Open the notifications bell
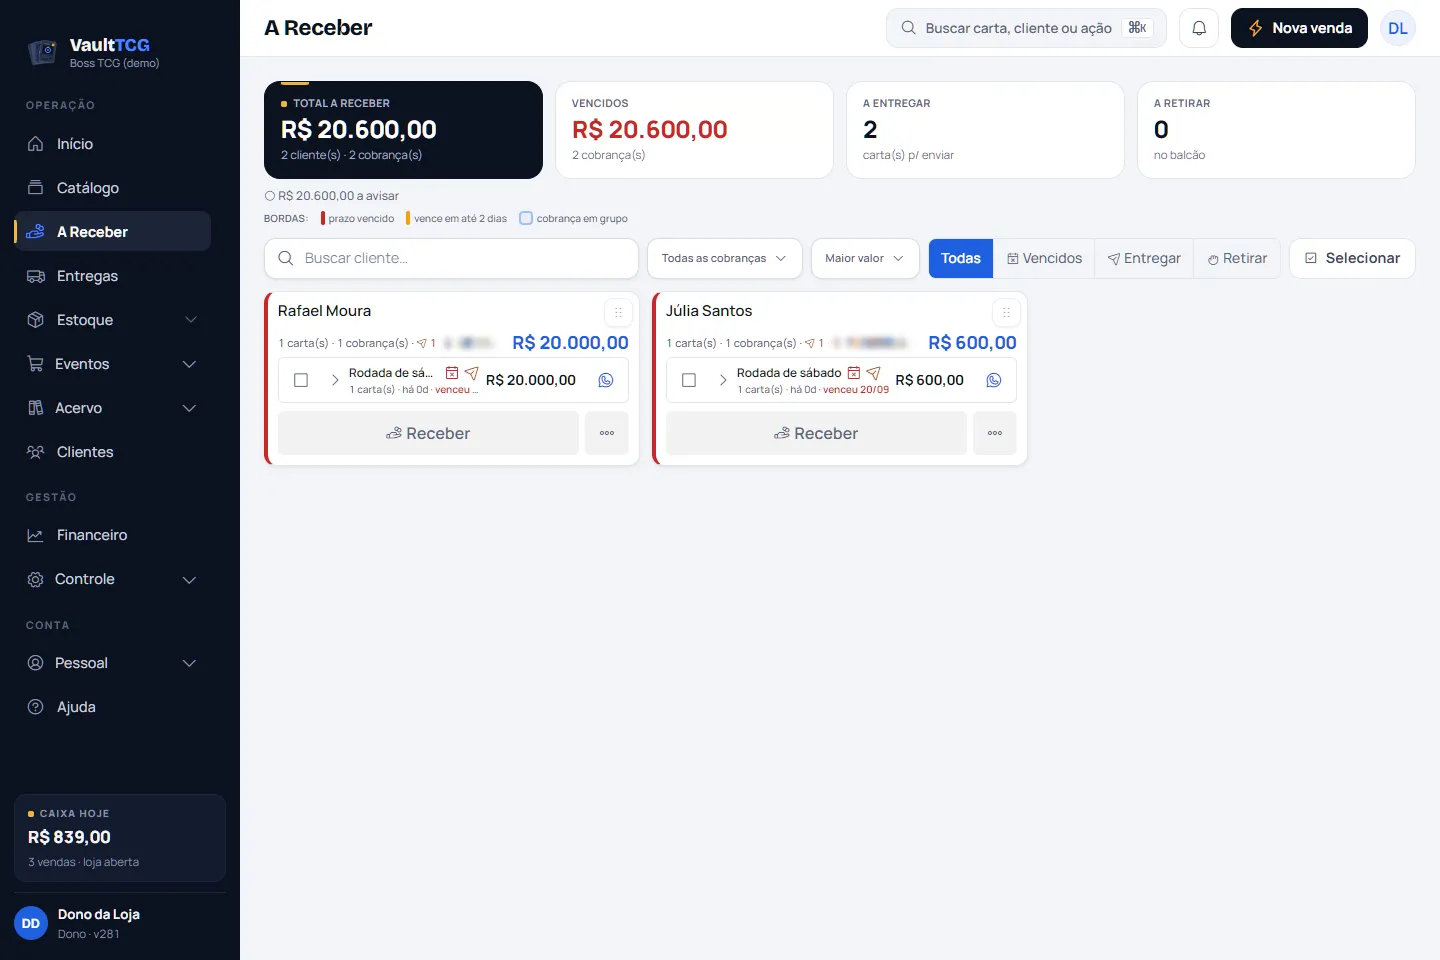The height and width of the screenshot is (960, 1440). pyautogui.click(x=1199, y=28)
